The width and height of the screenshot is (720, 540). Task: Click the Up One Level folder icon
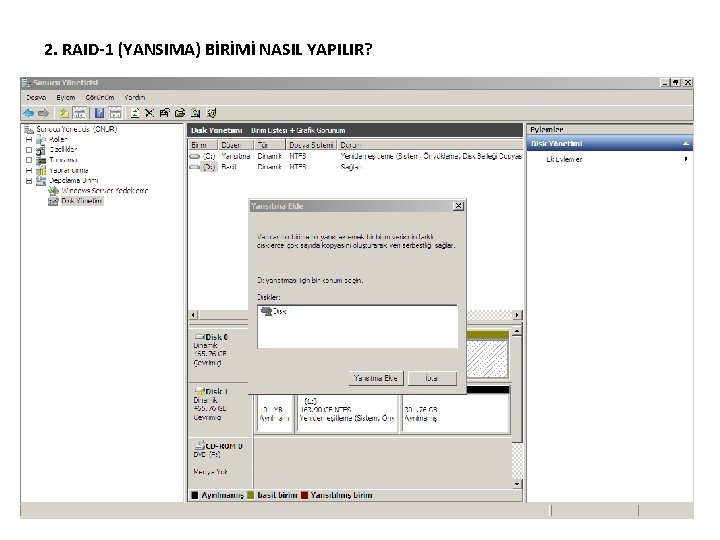point(64,113)
